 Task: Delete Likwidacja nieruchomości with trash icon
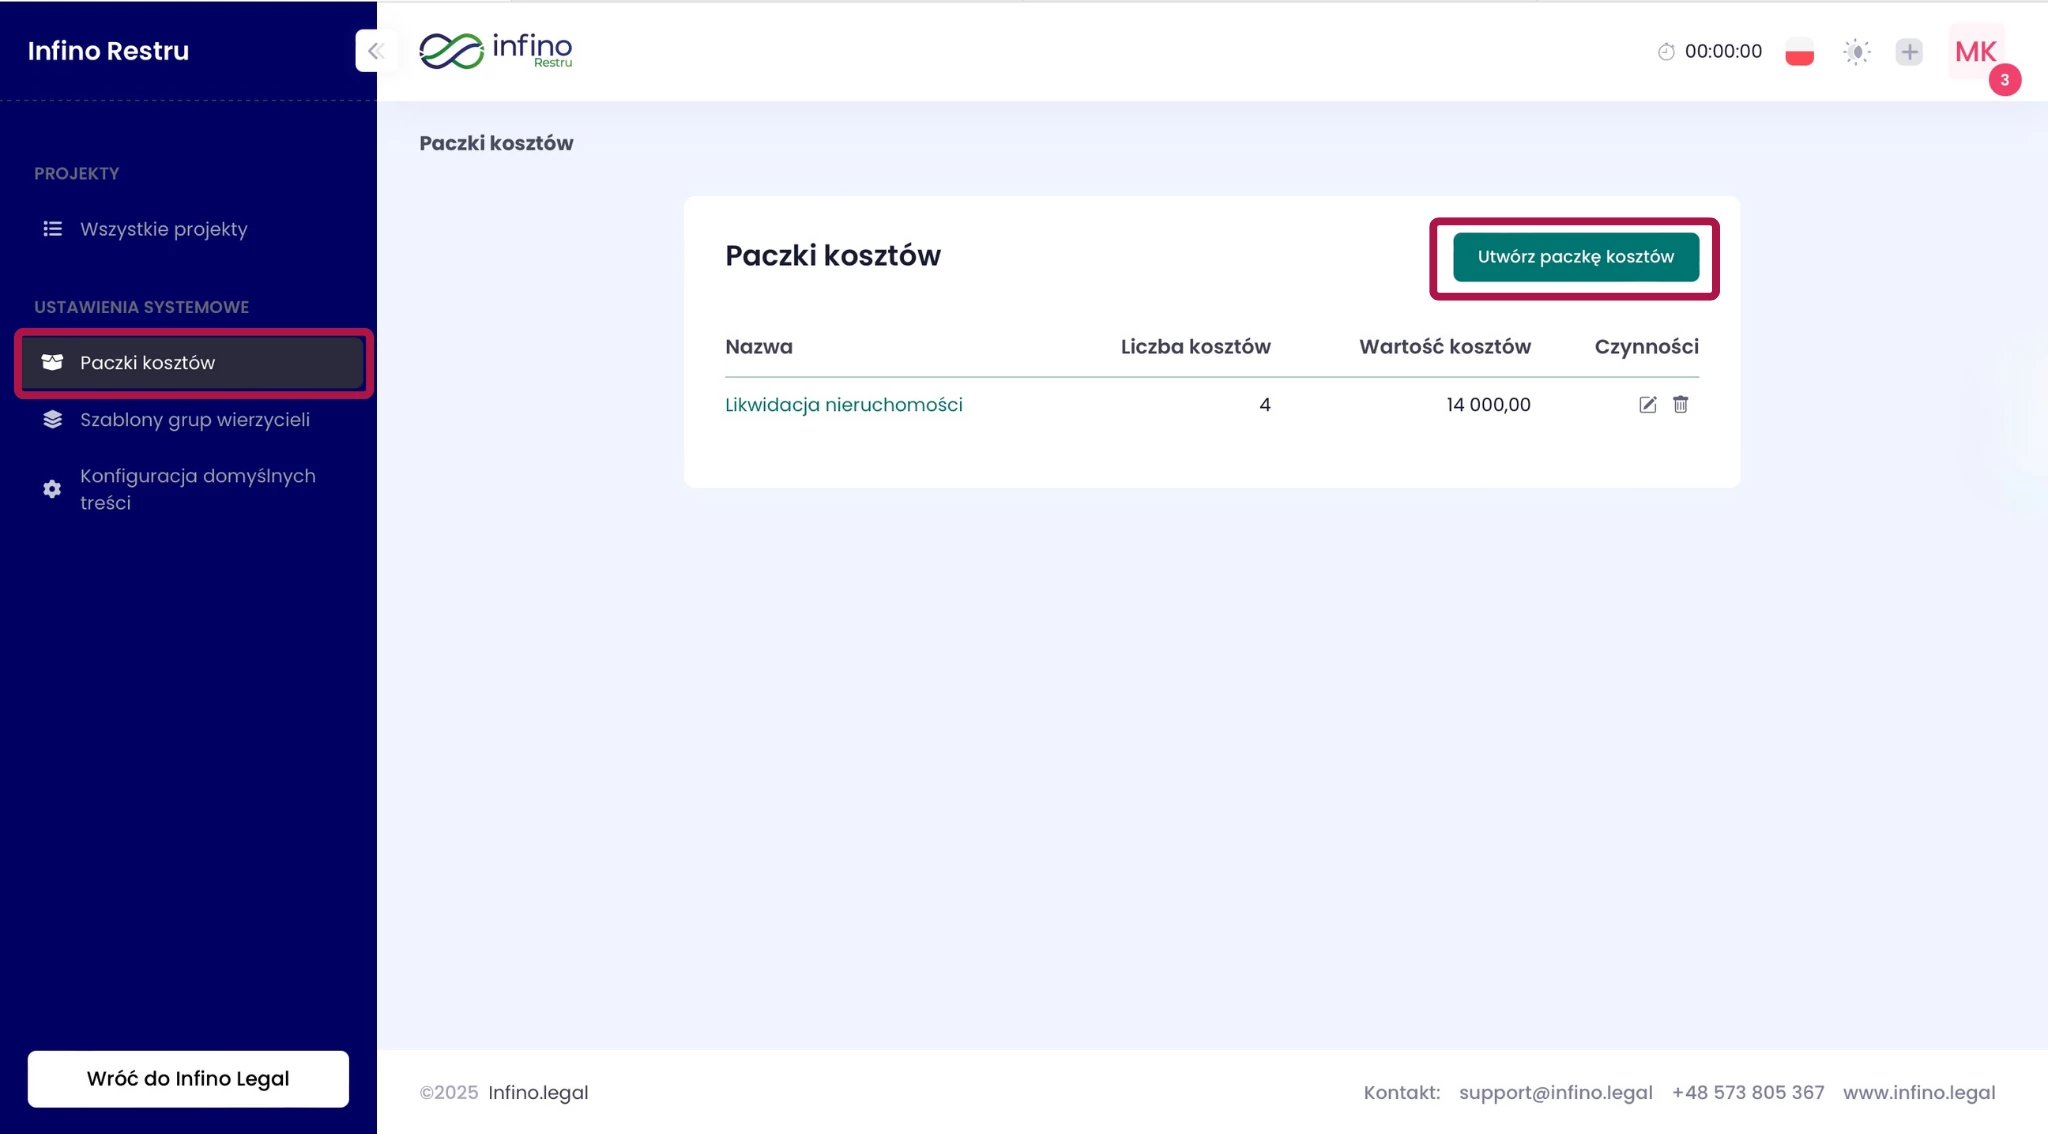tap(1680, 405)
